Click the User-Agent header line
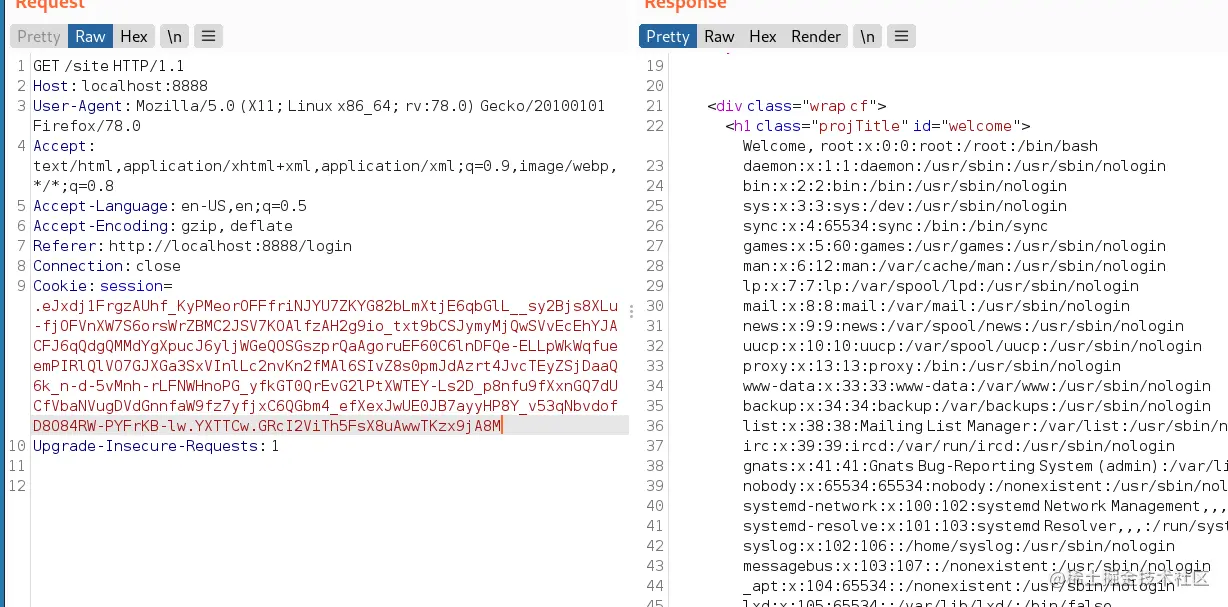Viewport: 1228px width, 607px height. (319, 106)
